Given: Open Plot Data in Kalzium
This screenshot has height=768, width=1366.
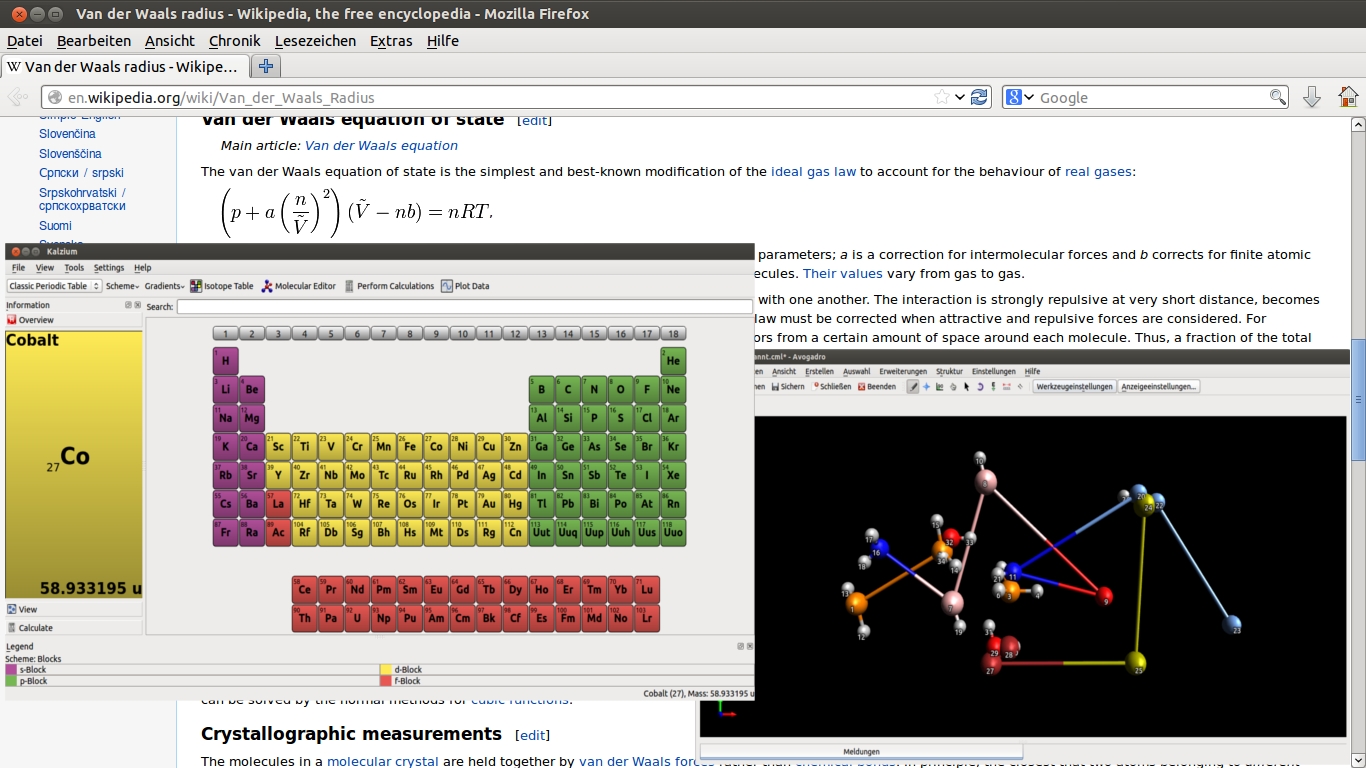Looking at the screenshot, I should (x=465, y=286).
